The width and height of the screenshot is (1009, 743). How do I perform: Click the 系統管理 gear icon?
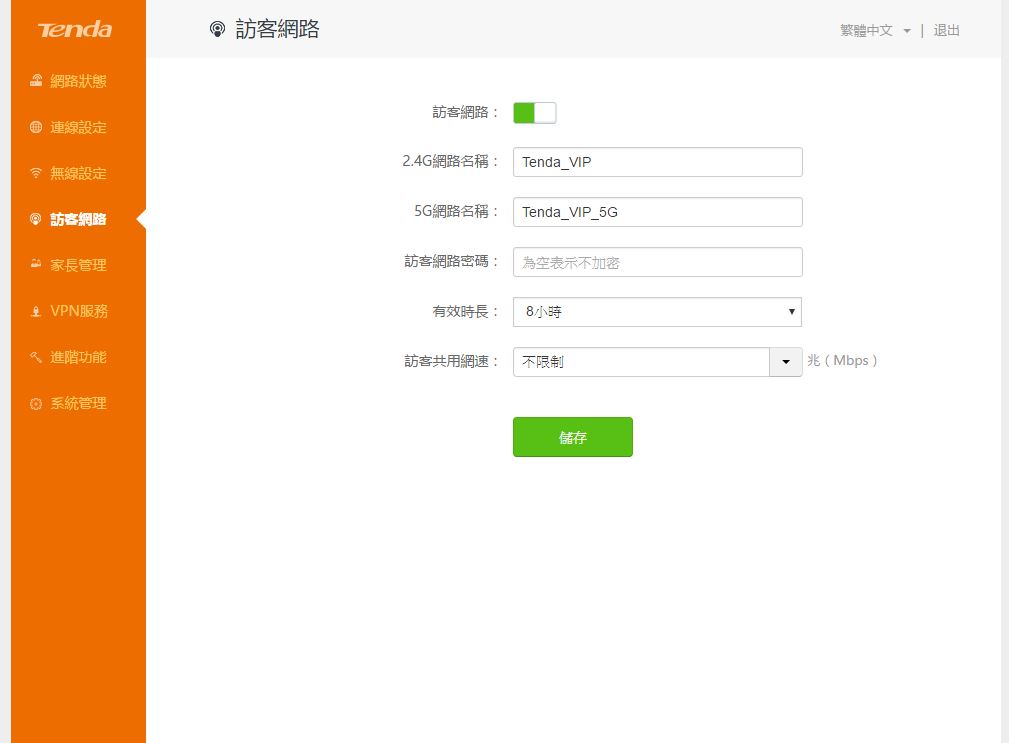coord(36,403)
